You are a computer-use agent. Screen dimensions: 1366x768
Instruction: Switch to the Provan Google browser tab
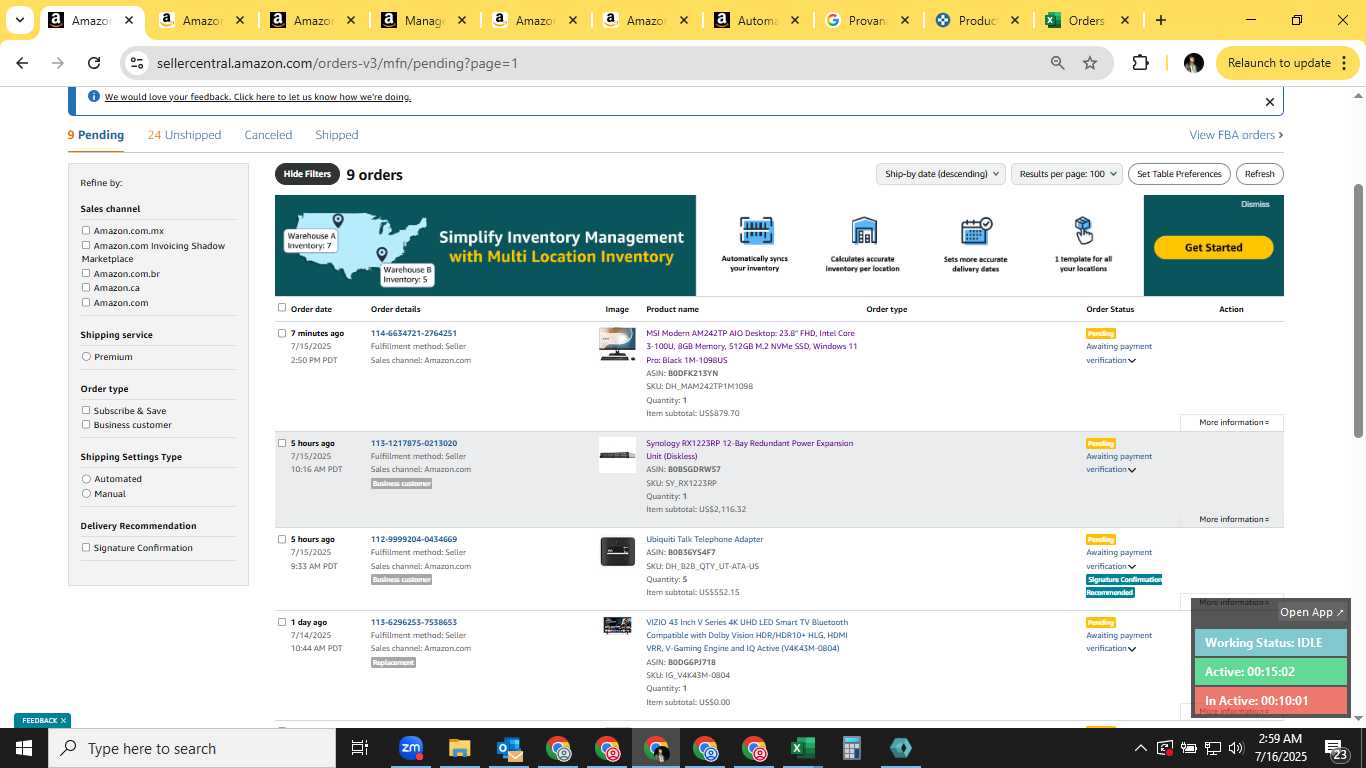[865, 20]
